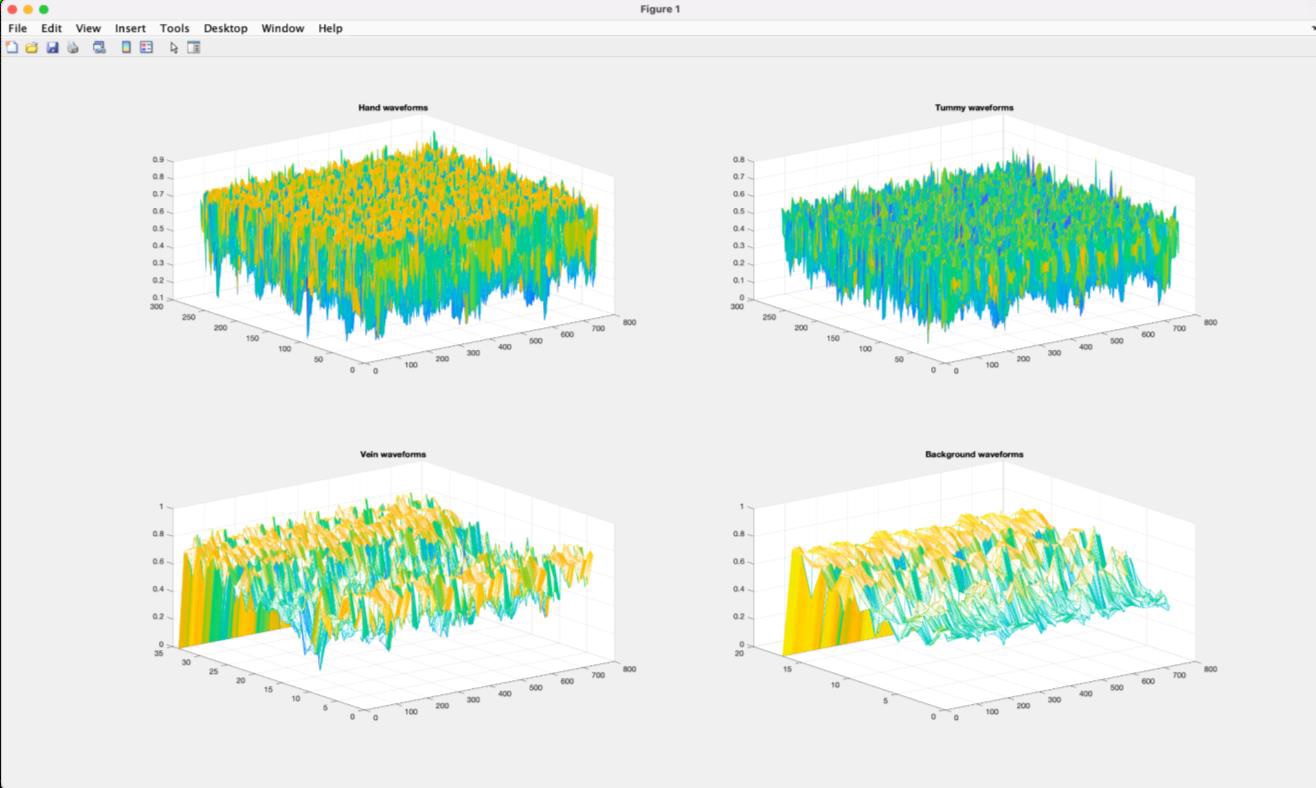1316x788 pixels.
Task: Click the Open File folder icon
Action: pyautogui.click(x=32, y=47)
